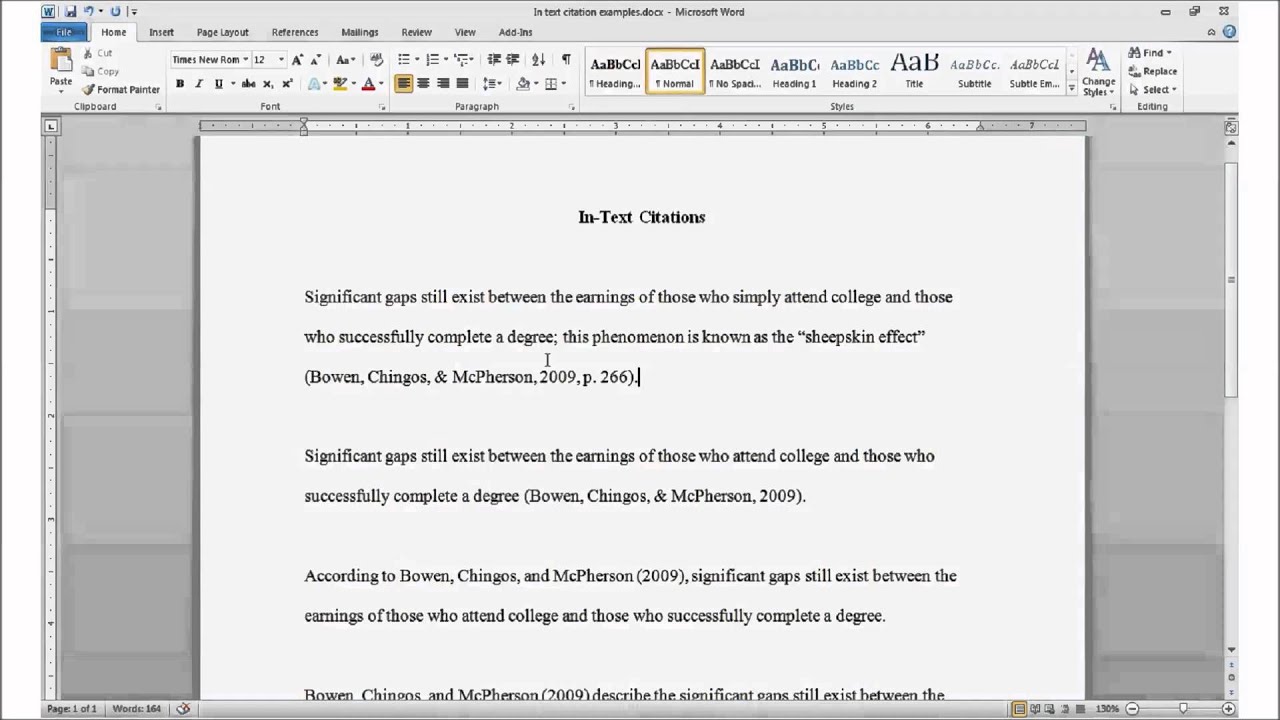Viewport: 1280px width, 720px height.
Task: Click the zoom slider handle
Action: click(x=1183, y=709)
